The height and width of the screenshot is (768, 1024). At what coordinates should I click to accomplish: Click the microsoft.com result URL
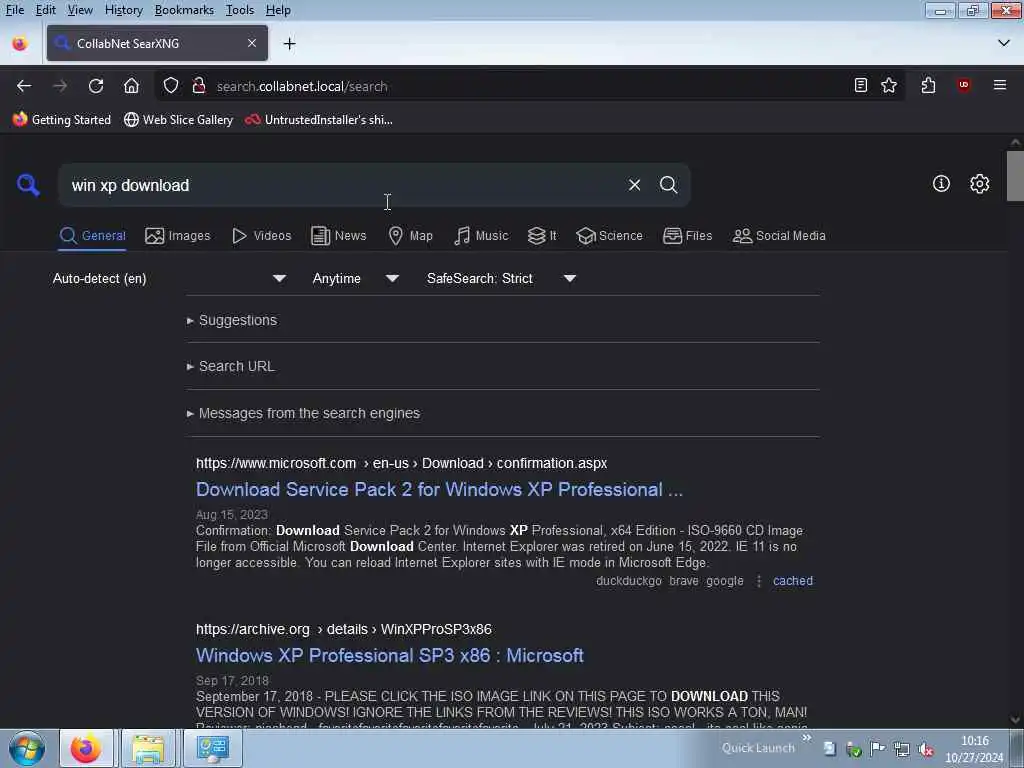click(x=402, y=463)
